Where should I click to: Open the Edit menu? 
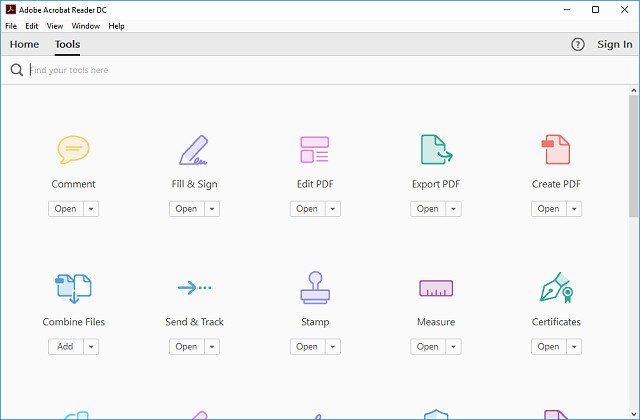[x=31, y=26]
